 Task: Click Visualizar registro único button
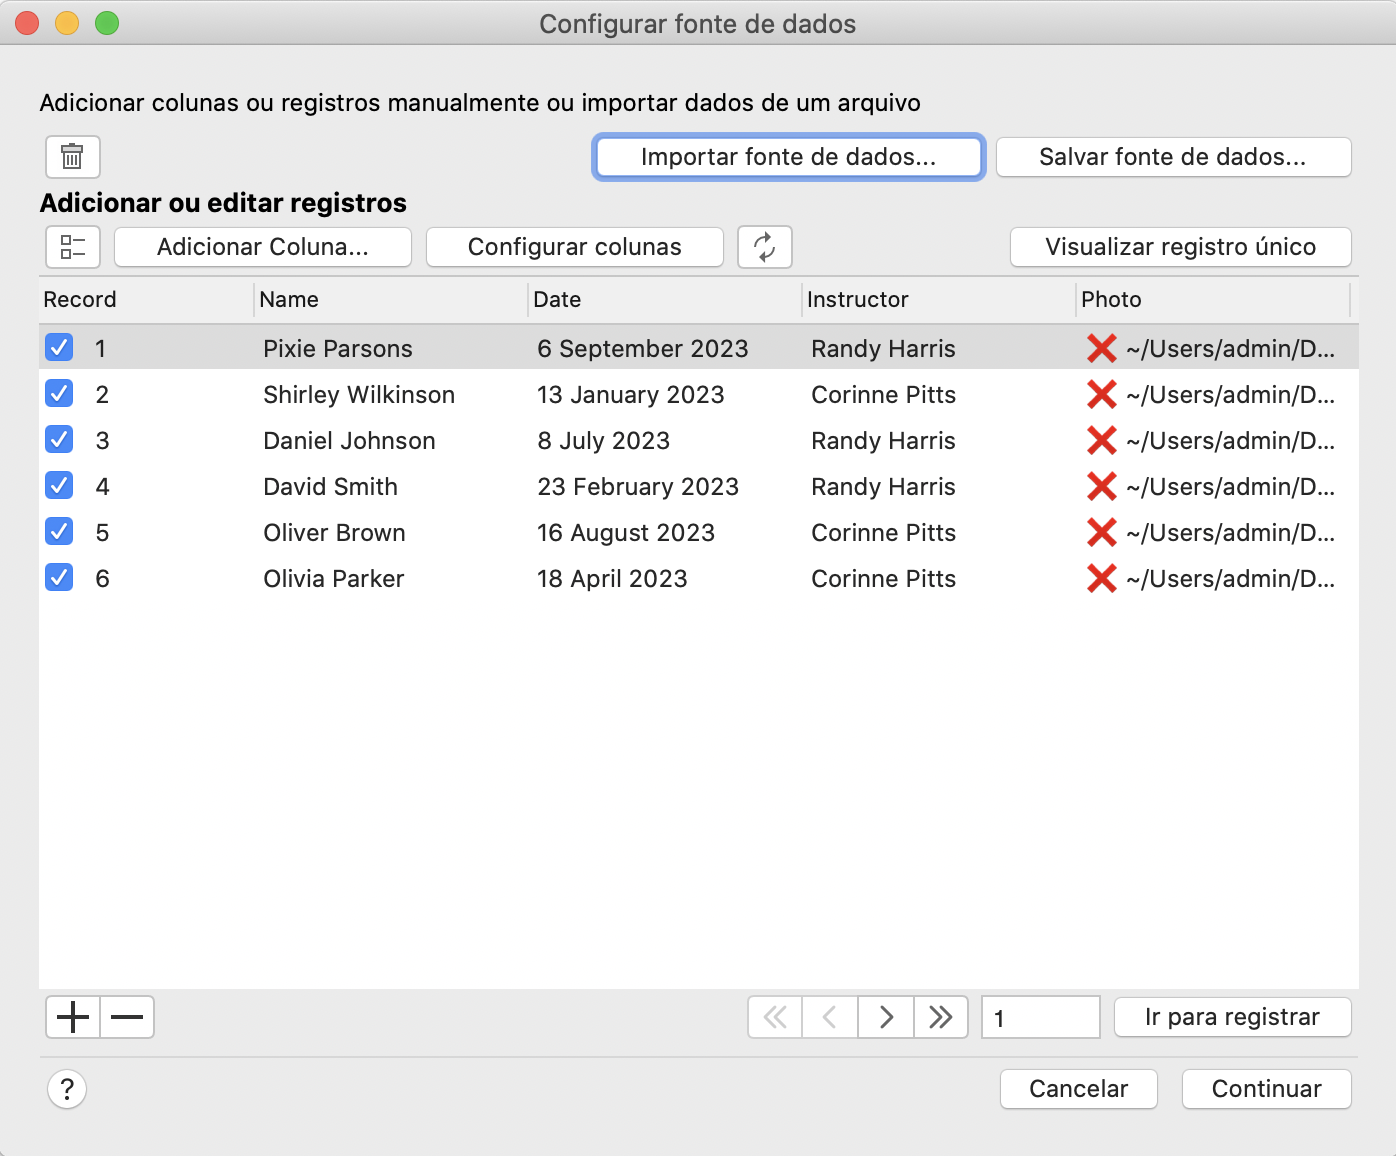1180,247
